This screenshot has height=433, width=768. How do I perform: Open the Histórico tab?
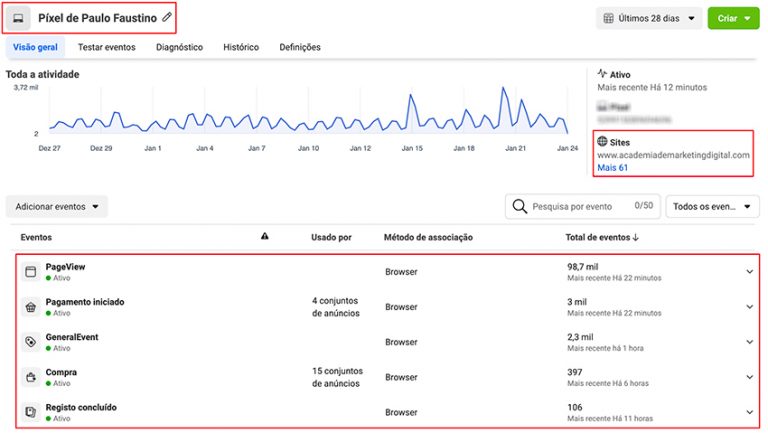tap(241, 48)
